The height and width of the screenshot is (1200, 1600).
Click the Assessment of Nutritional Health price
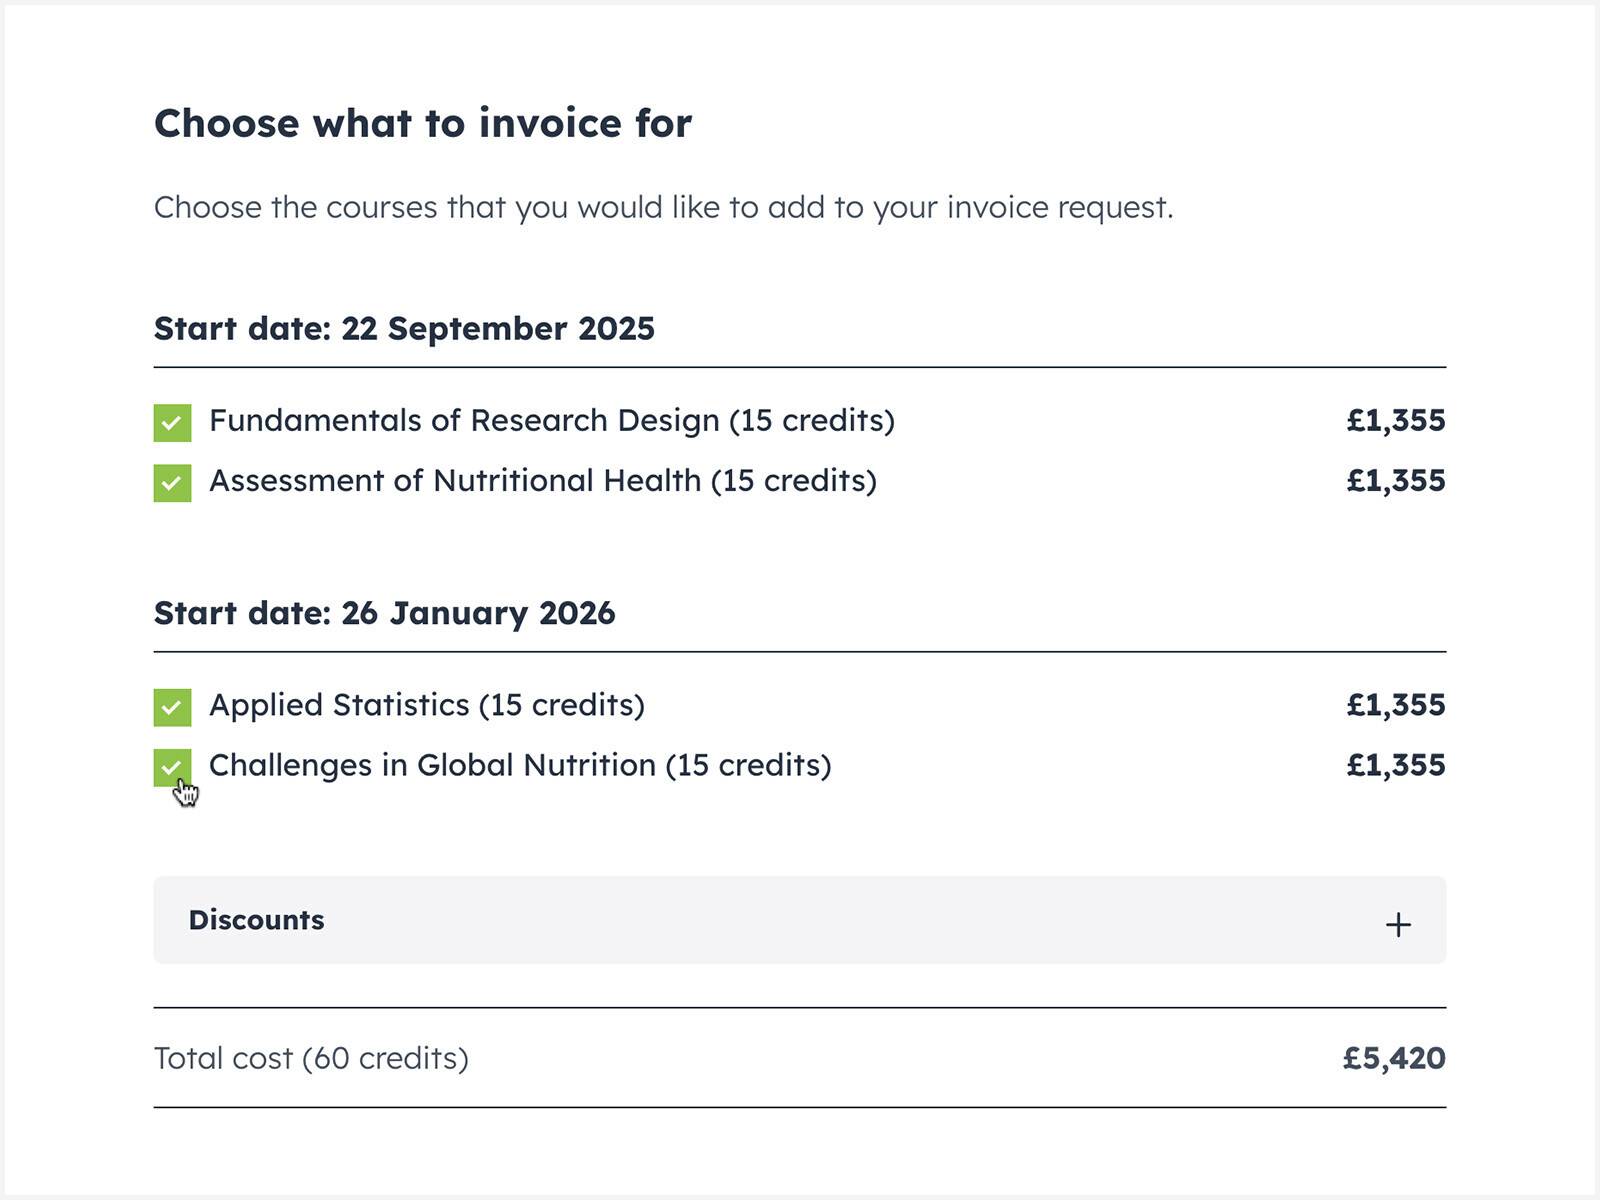point(1395,481)
